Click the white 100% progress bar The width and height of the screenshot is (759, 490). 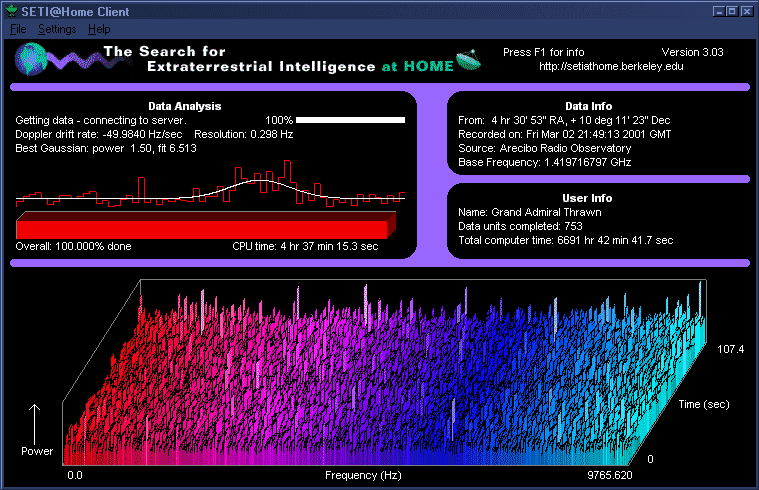click(x=350, y=120)
